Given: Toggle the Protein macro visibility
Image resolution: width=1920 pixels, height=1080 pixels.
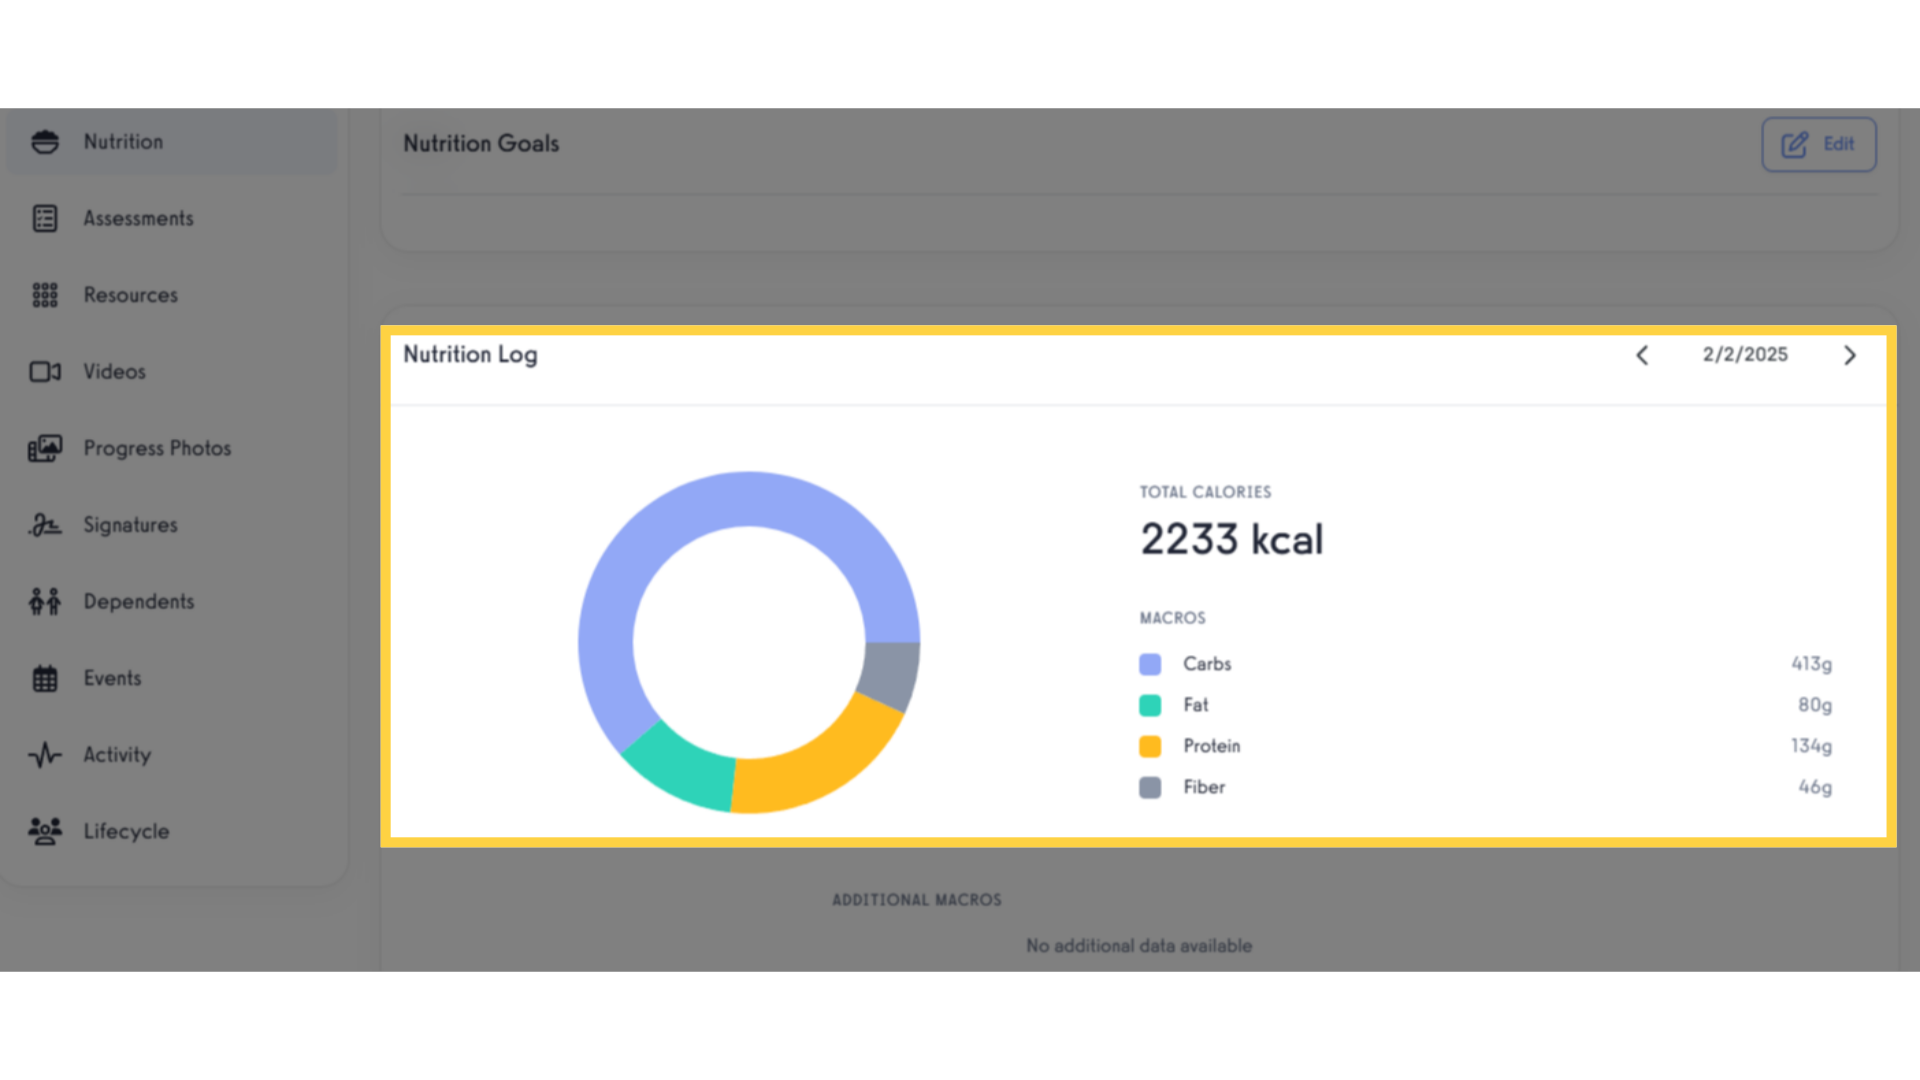Looking at the screenshot, I should tap(1149, 745).
